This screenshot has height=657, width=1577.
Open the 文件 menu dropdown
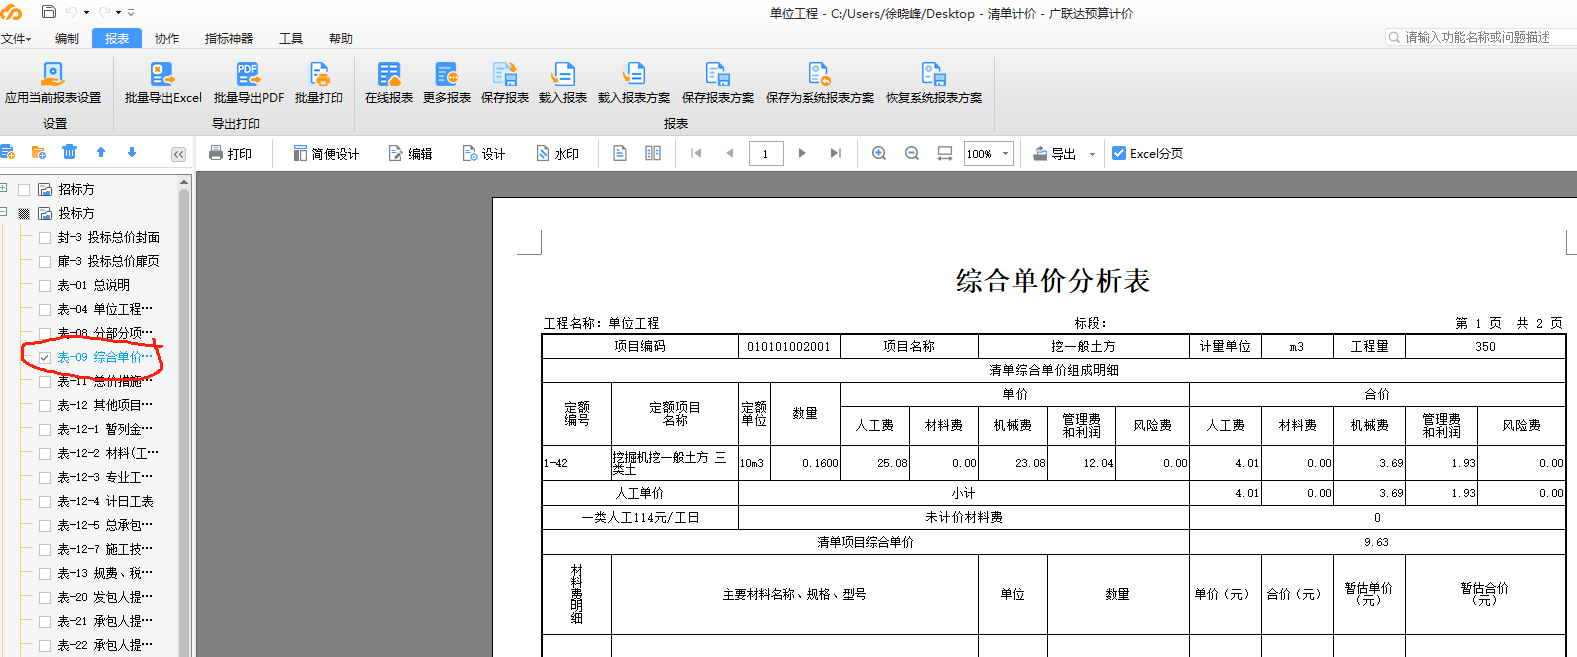[x=16, y=38]
